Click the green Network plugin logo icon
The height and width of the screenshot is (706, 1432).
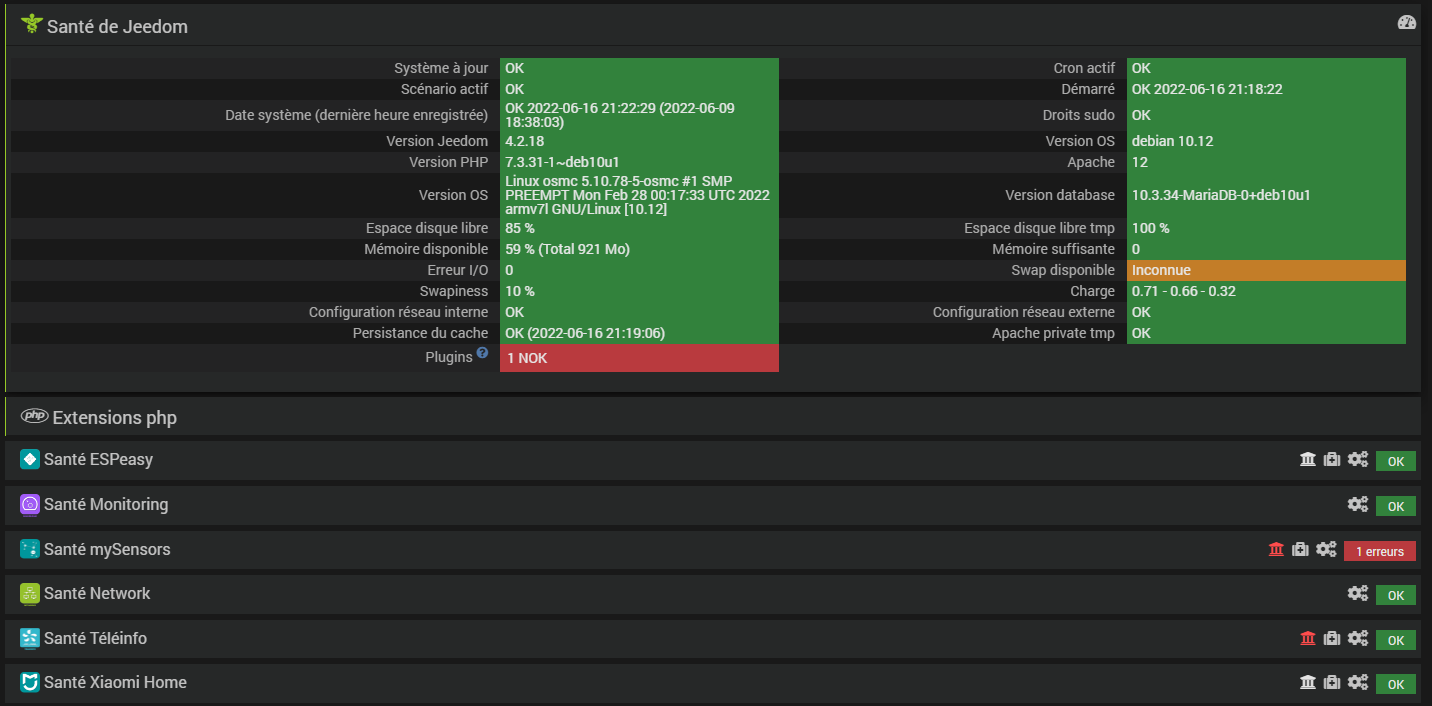[30, 593]
